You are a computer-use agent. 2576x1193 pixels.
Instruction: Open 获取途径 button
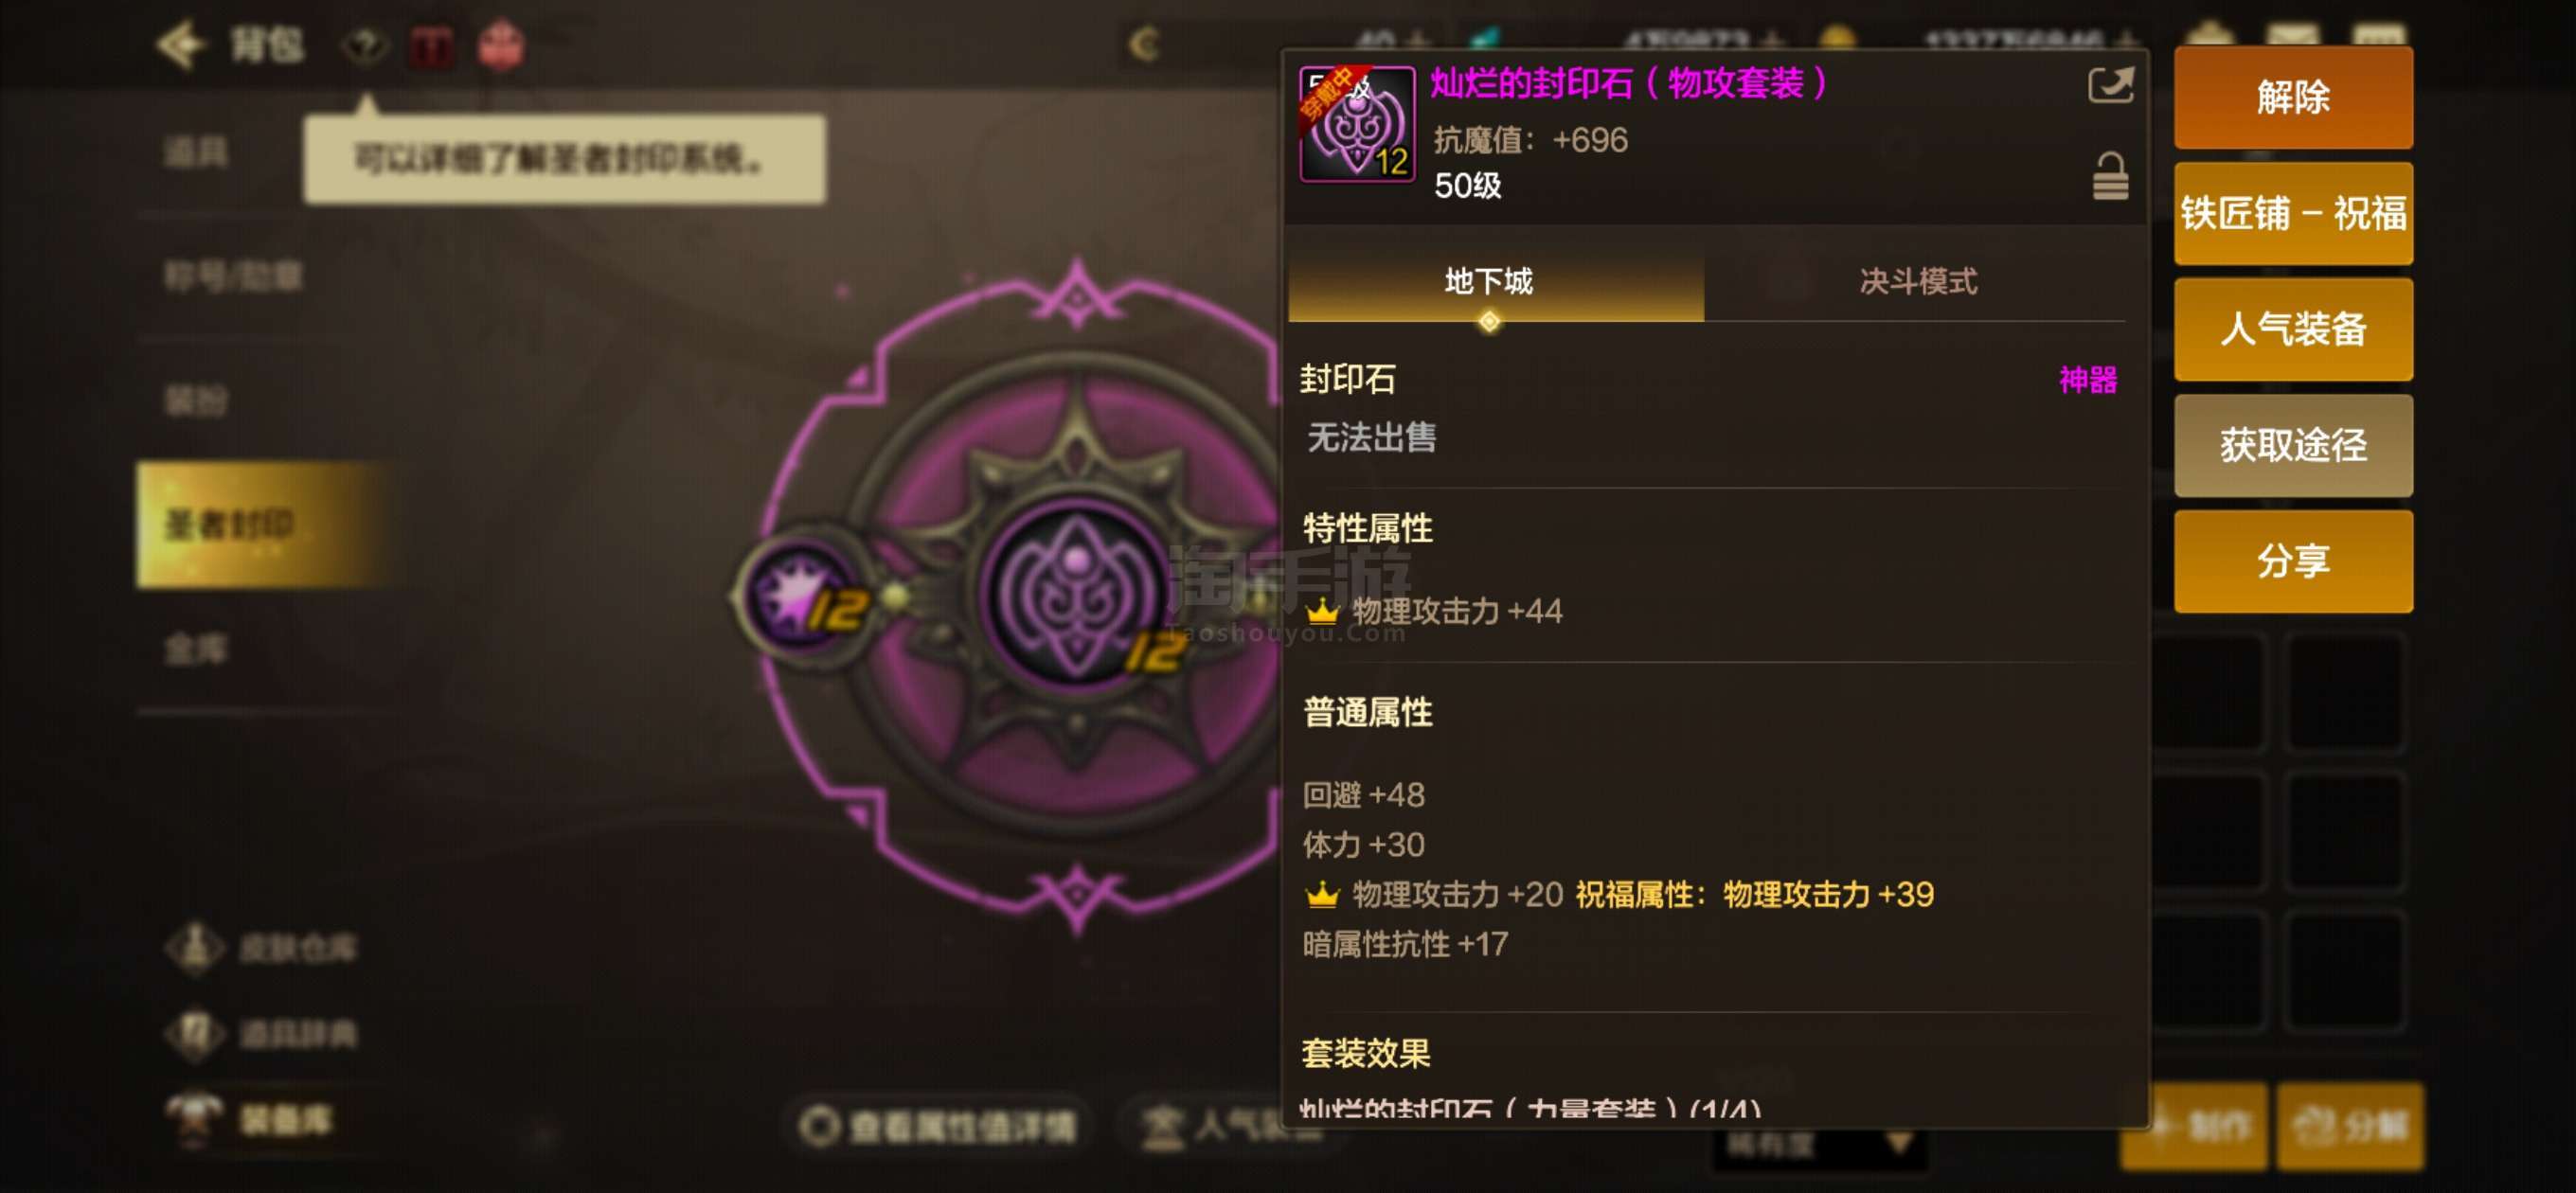pyautogui.click(x=2292, y=445)
